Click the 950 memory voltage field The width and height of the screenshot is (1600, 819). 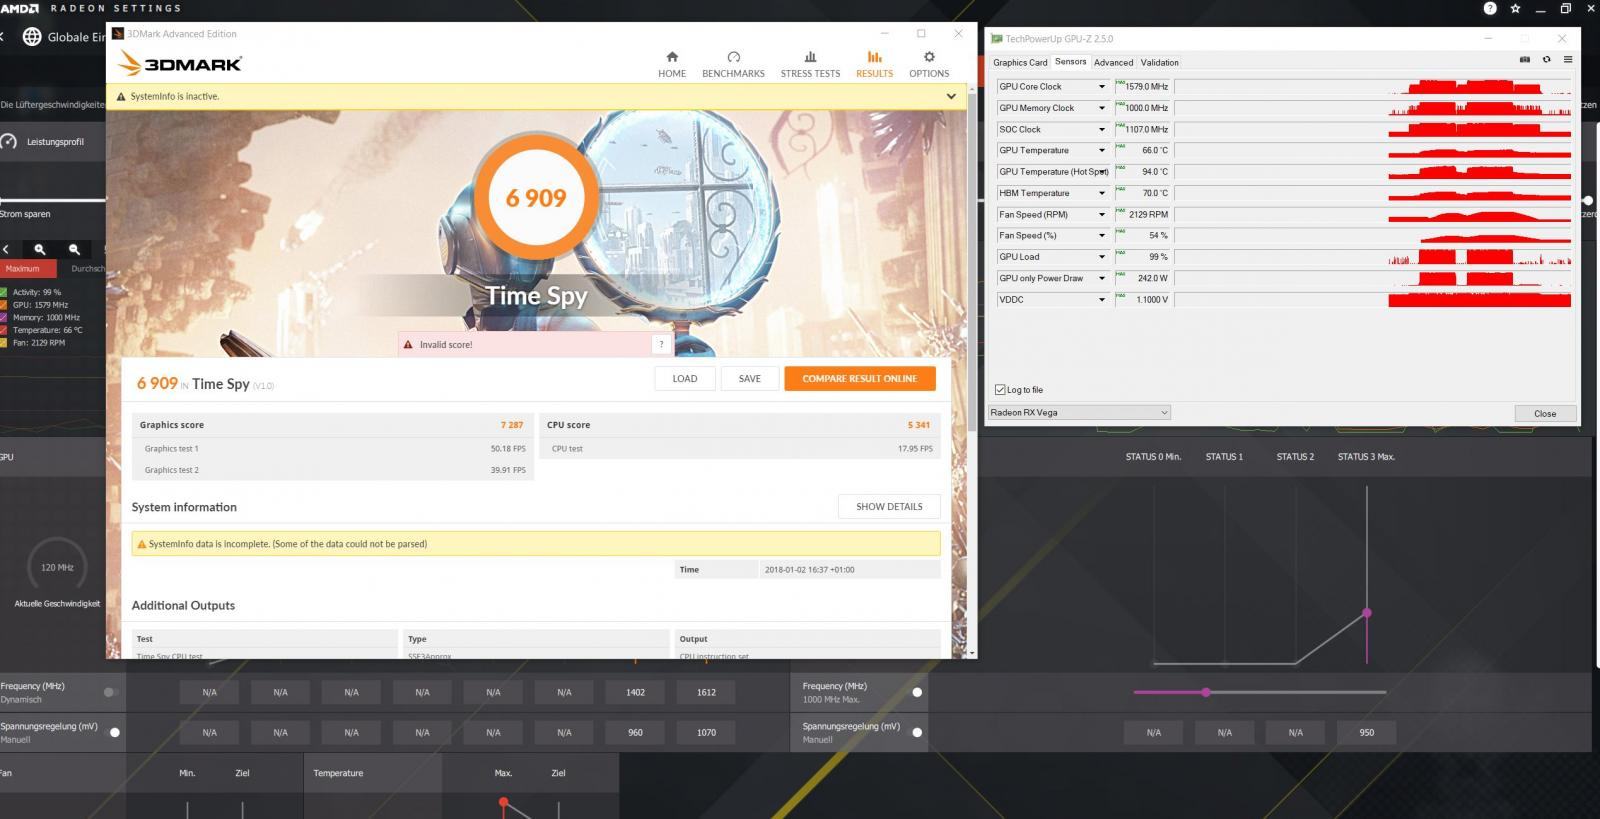tap(1366, 732)
